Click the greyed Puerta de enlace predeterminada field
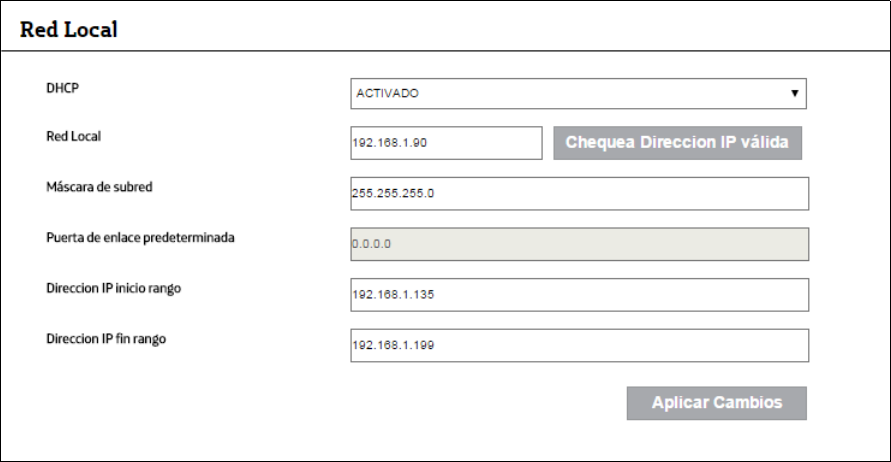The height and width of the screenshot is (462, 891). click(x=578, y=243)
